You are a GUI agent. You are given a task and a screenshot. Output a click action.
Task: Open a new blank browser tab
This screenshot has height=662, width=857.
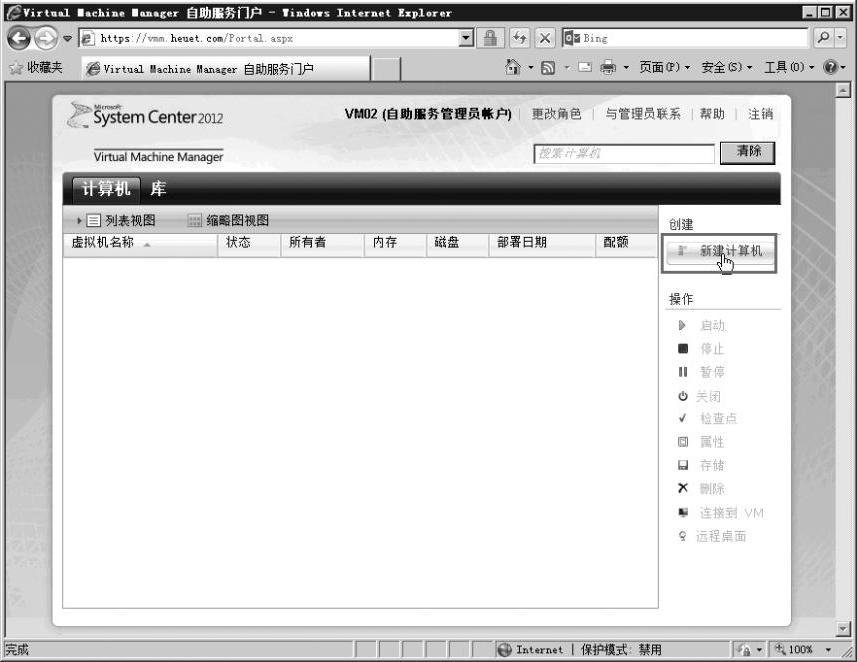[x=386, y=69]
